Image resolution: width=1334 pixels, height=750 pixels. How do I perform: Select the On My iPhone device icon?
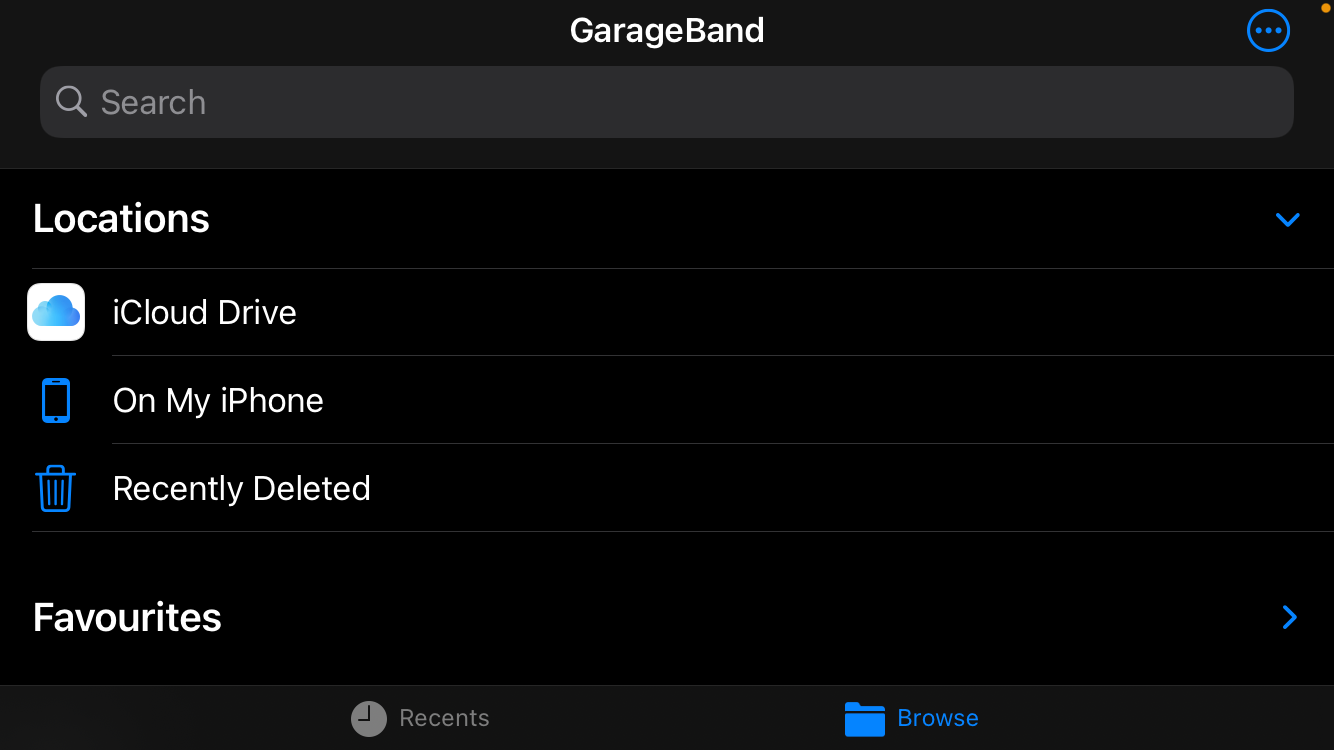tap(56, 400)
